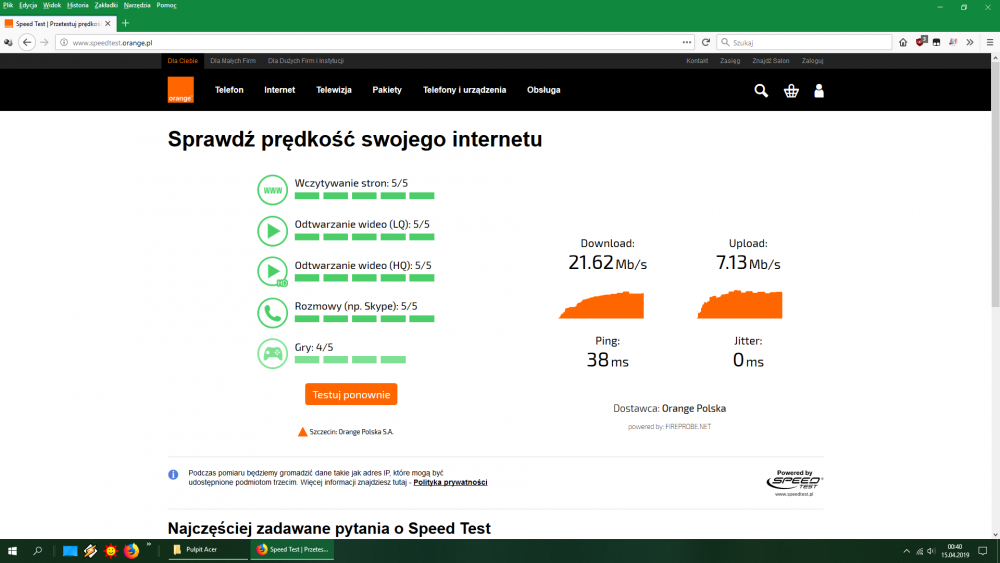Open the site search magnifier icon
This screenshot has width=1000, height=563.
[761, 91]
